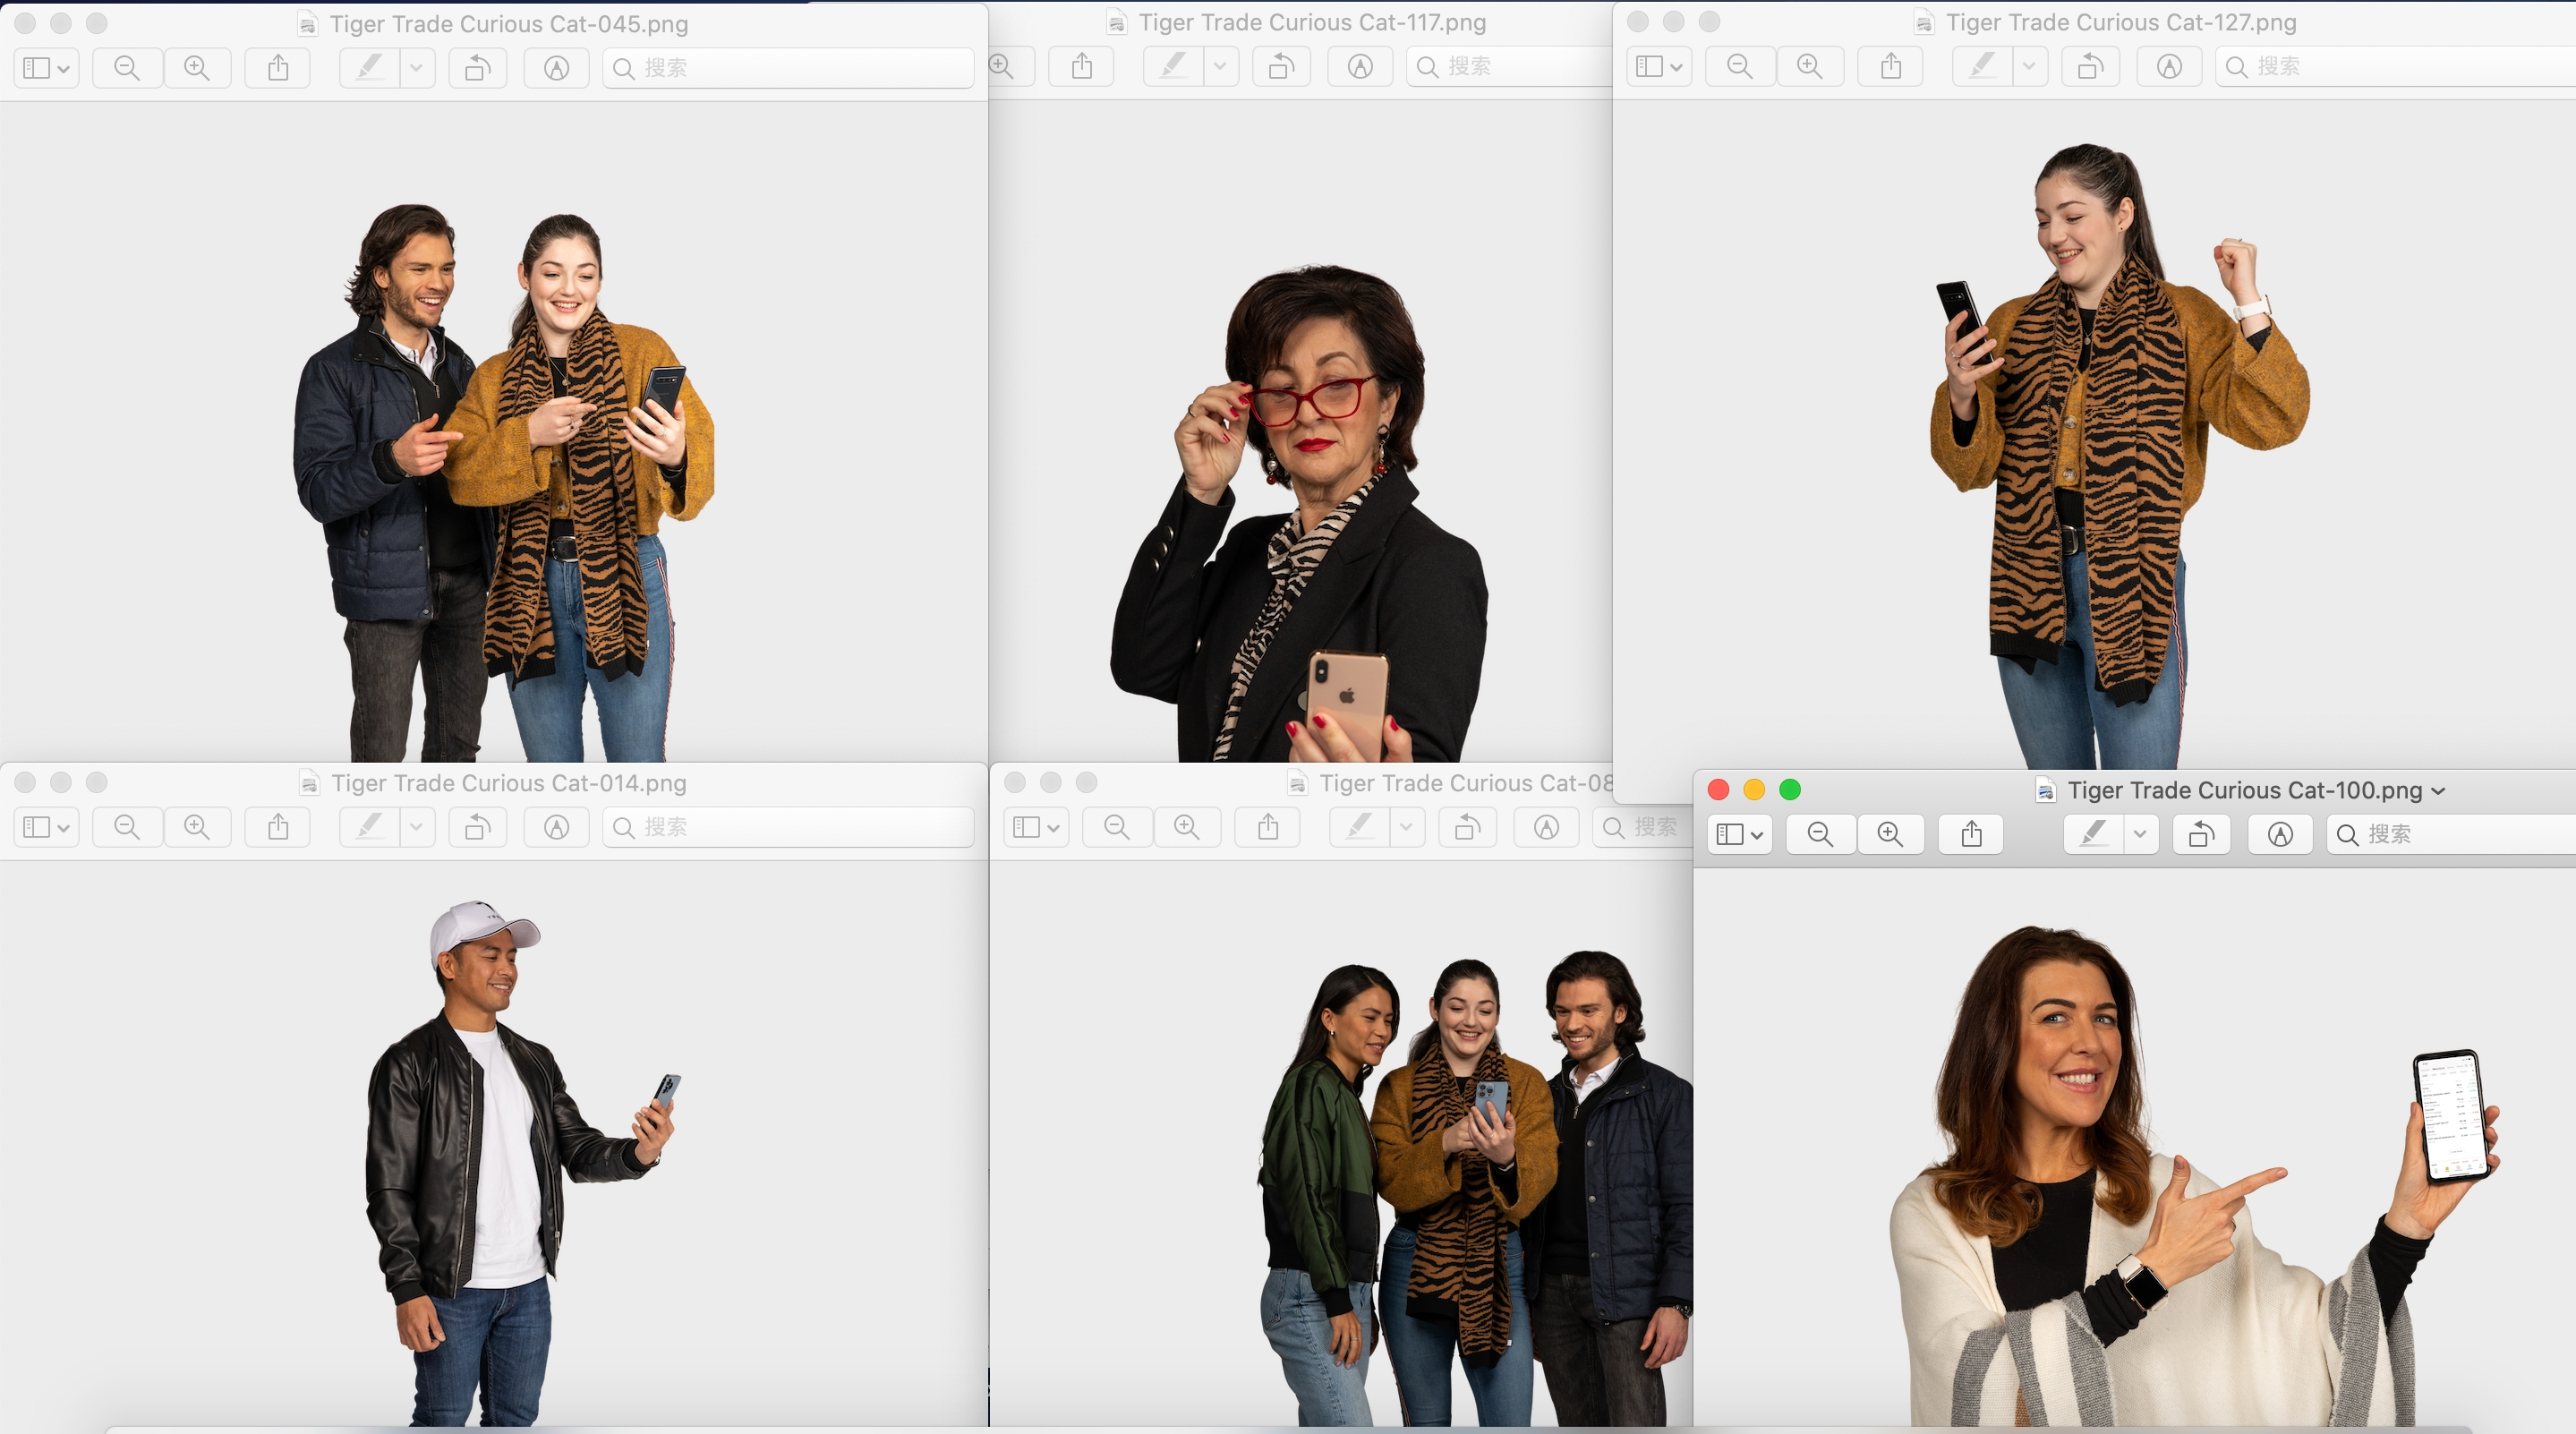The image size is (2576, 1434).
Task: Open title dropdown of Cat-100.png
Action: (x=2438, y=791)
